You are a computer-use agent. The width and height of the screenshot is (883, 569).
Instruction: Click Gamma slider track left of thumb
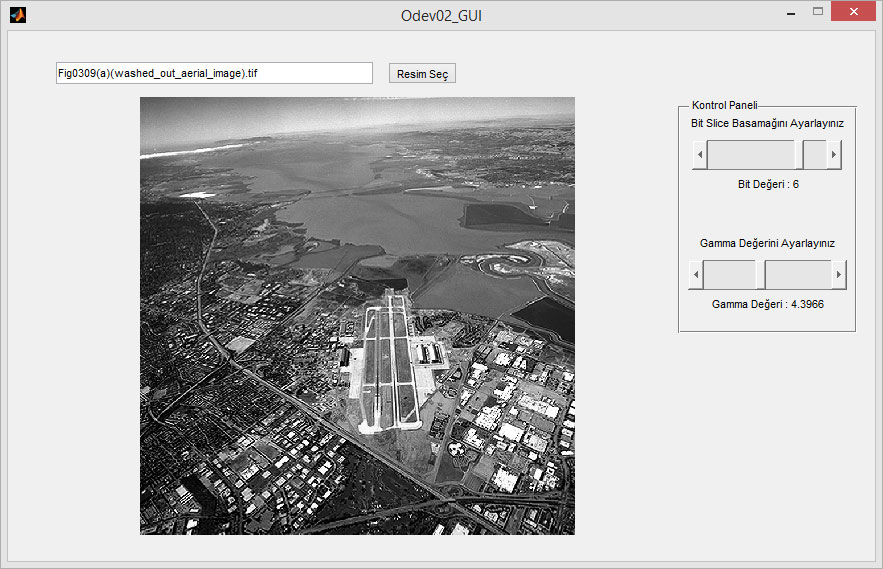729,275
